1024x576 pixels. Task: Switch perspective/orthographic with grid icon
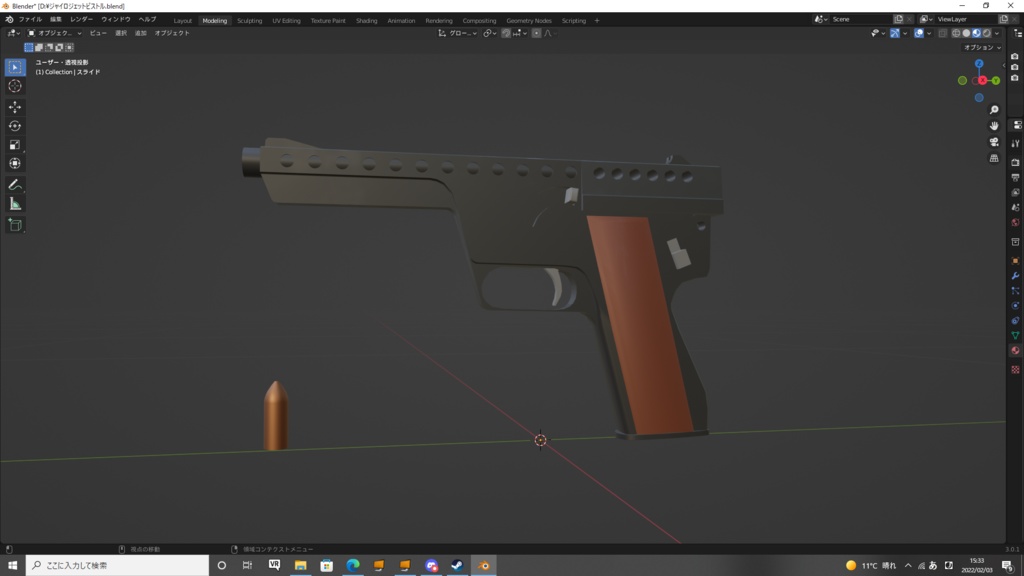tap(994, 158)
